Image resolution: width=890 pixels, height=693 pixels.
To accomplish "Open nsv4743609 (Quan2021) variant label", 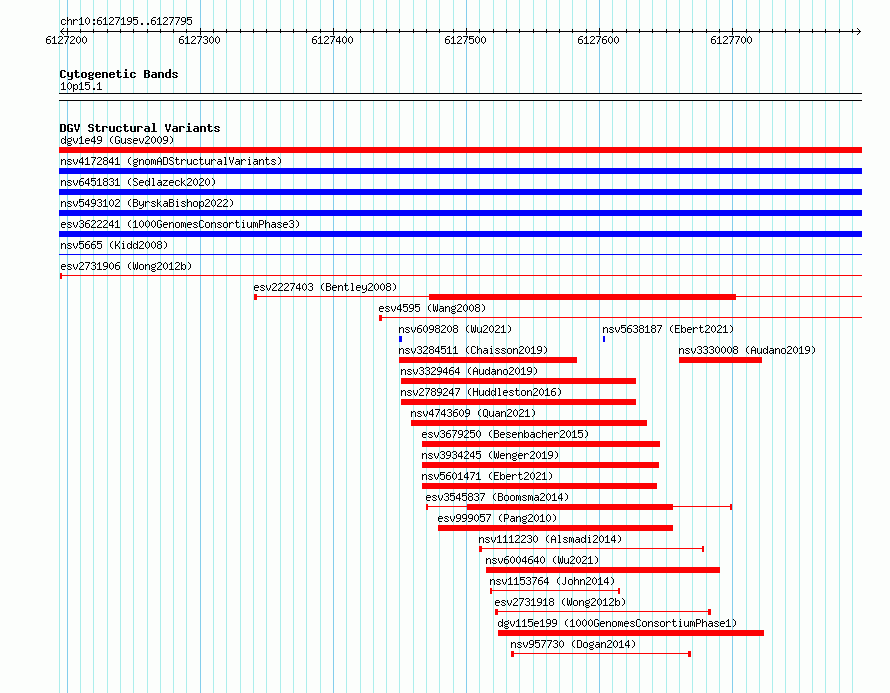I will click(473, 413).
